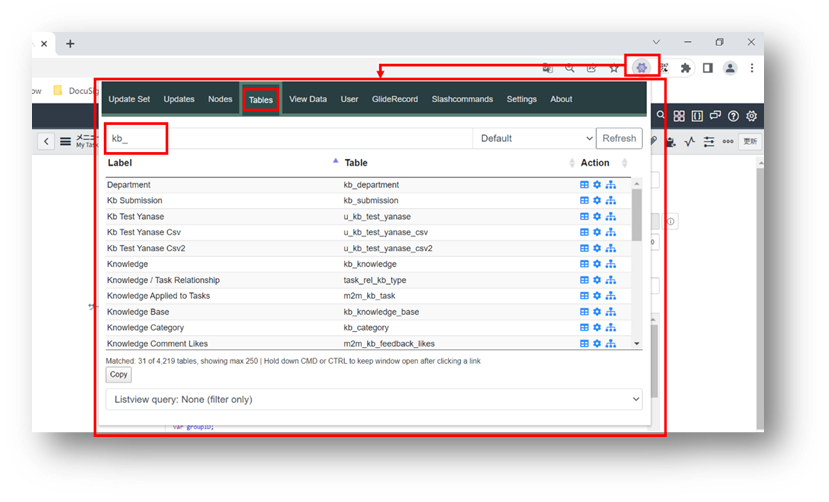The width and height of the screenshot is (829, 502).
Task: Click the table list scrollbar up arrow
Action: [637, 183]
